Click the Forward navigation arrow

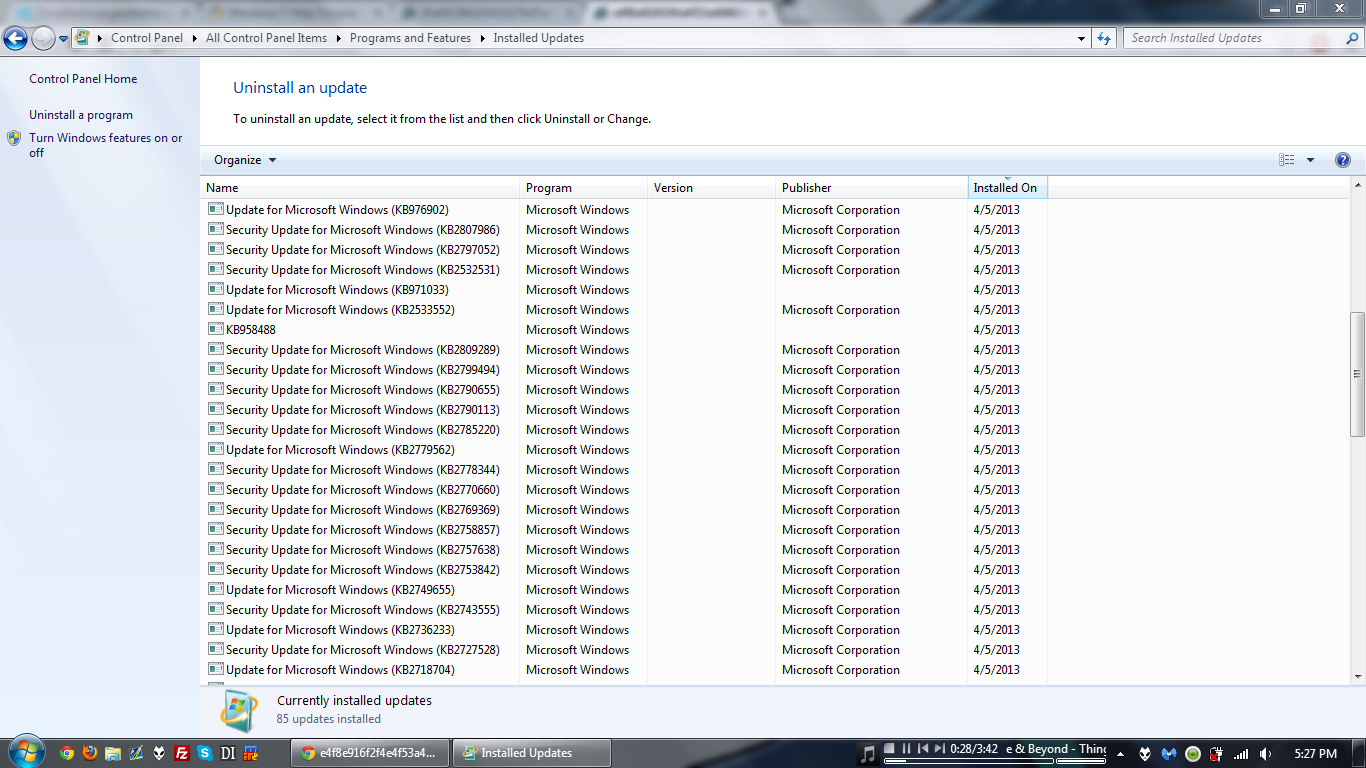(x=43, y=39)
